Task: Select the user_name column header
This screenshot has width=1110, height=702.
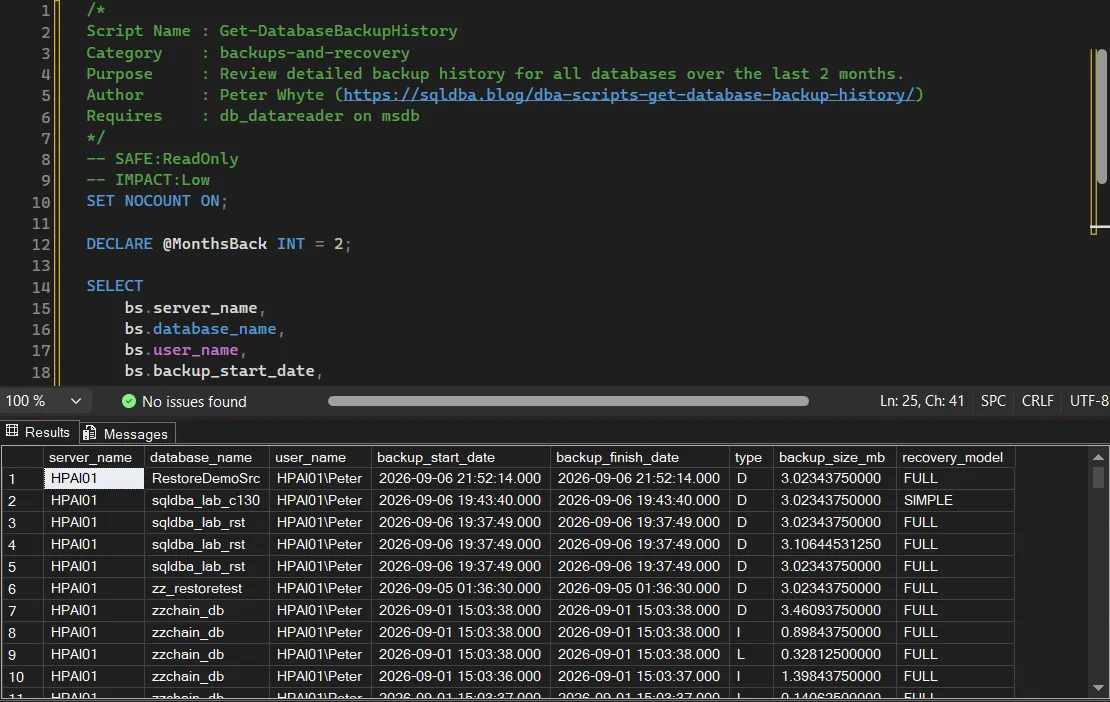Action: pos(320,457)
